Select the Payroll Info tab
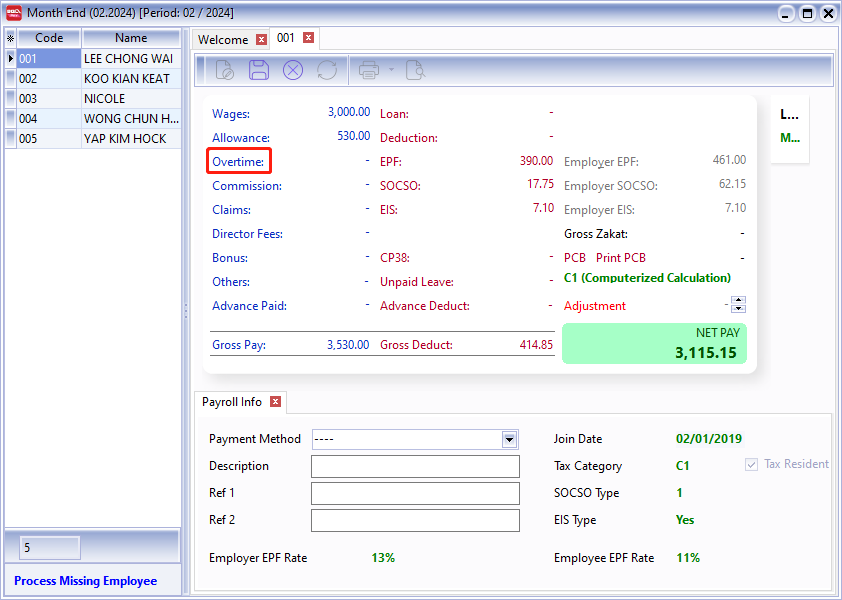This screenshot has width=842, height=600. (x=232, y=402)
